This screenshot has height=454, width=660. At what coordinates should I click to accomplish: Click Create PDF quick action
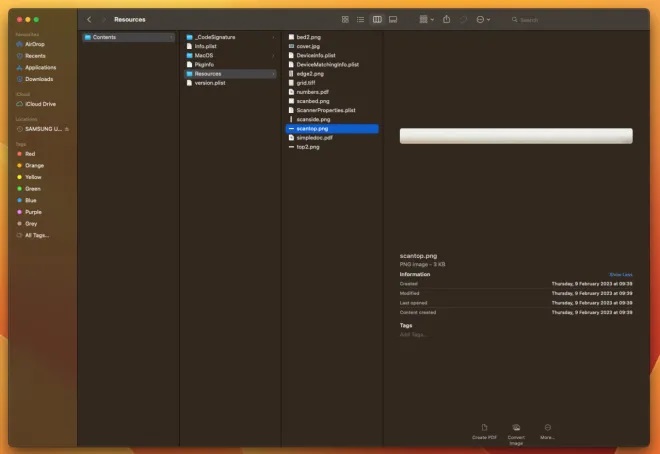pos(486,431)
